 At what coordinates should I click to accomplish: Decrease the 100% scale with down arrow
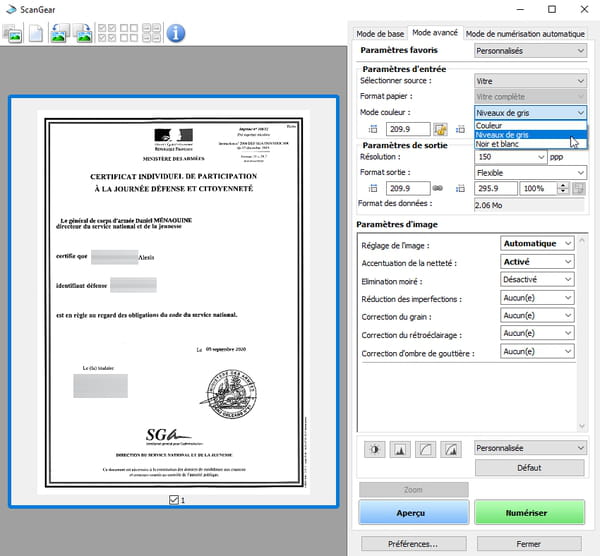[563, 191]
